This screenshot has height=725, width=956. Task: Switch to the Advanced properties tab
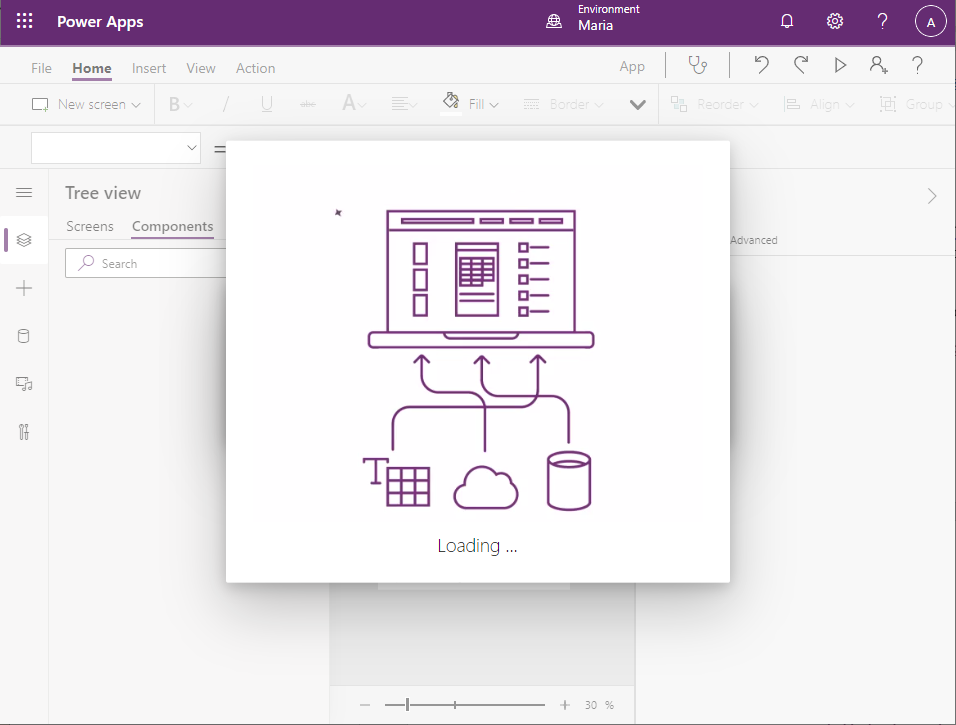tap(754, 240)
